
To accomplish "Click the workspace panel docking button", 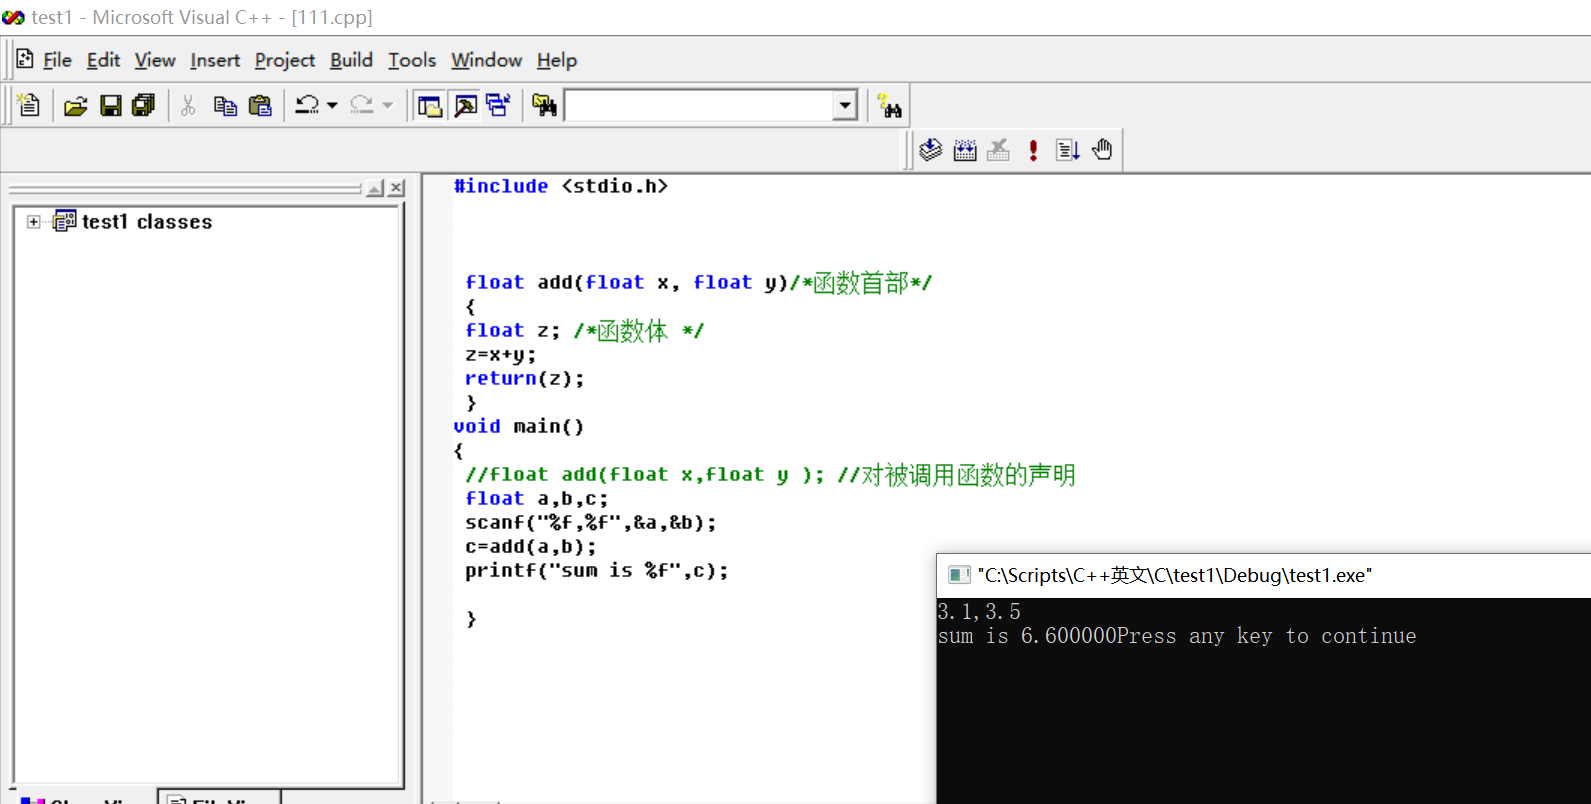I will 375,188.
